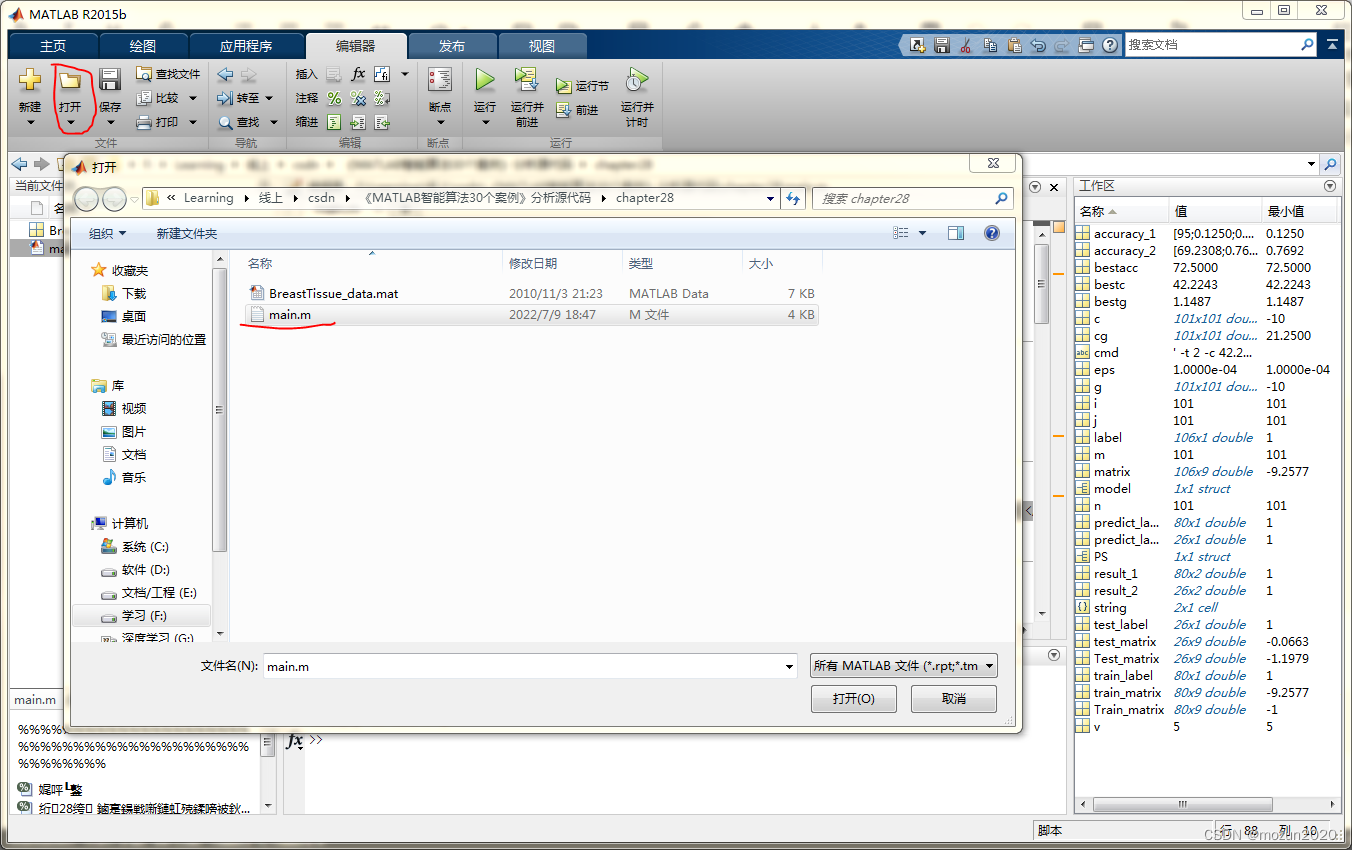Click the Run and Advance (运行并前进) icon
1352x850 pixels.
click(x=526, y=80)
